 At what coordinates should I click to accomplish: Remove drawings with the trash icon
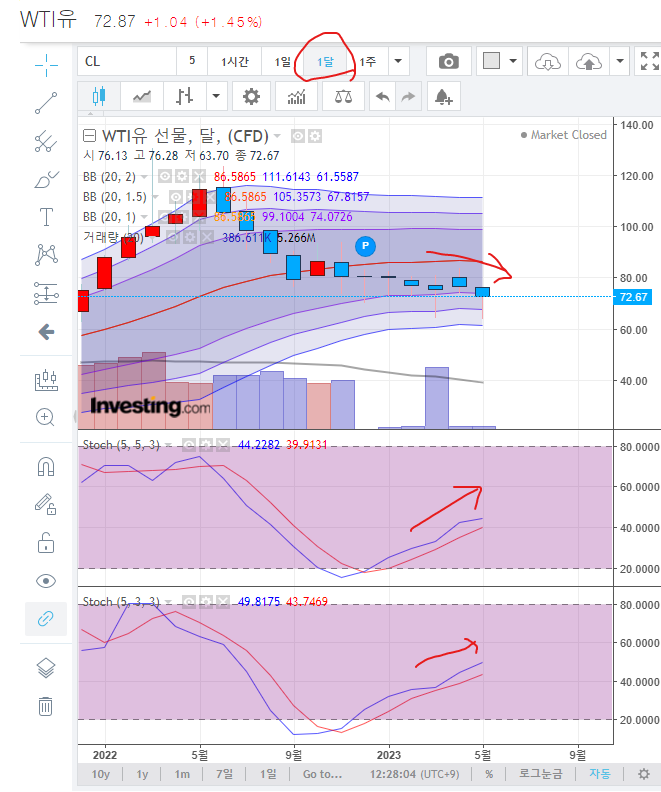tap(45, 706)
